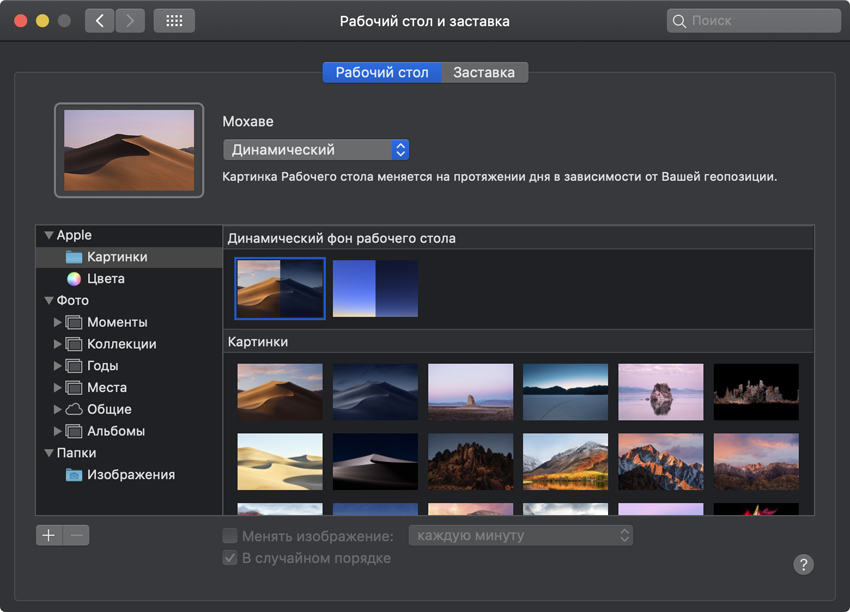
Task: Click the Show All grid icon
Action: pyautogui.click(x=174, y=21)
